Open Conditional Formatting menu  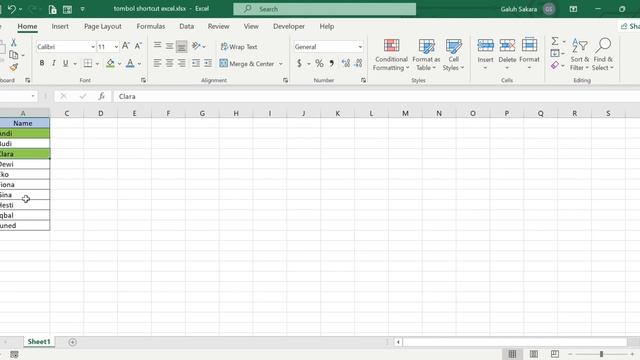coord(391,55)
